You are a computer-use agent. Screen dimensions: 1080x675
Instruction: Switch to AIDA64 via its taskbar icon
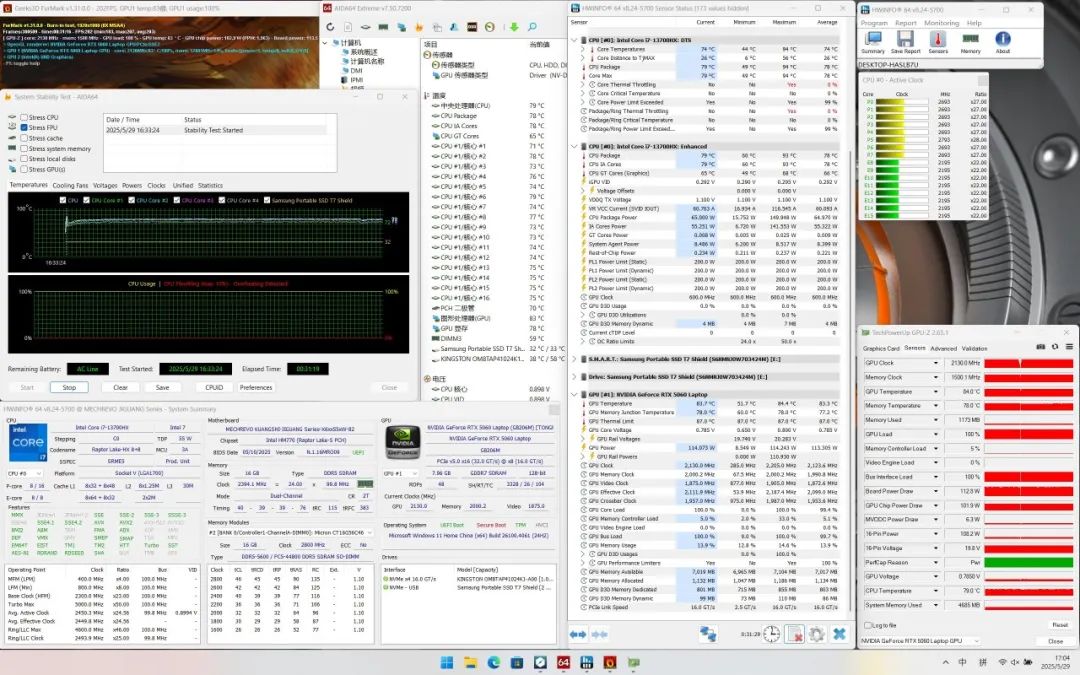click(x=563, y=663)
